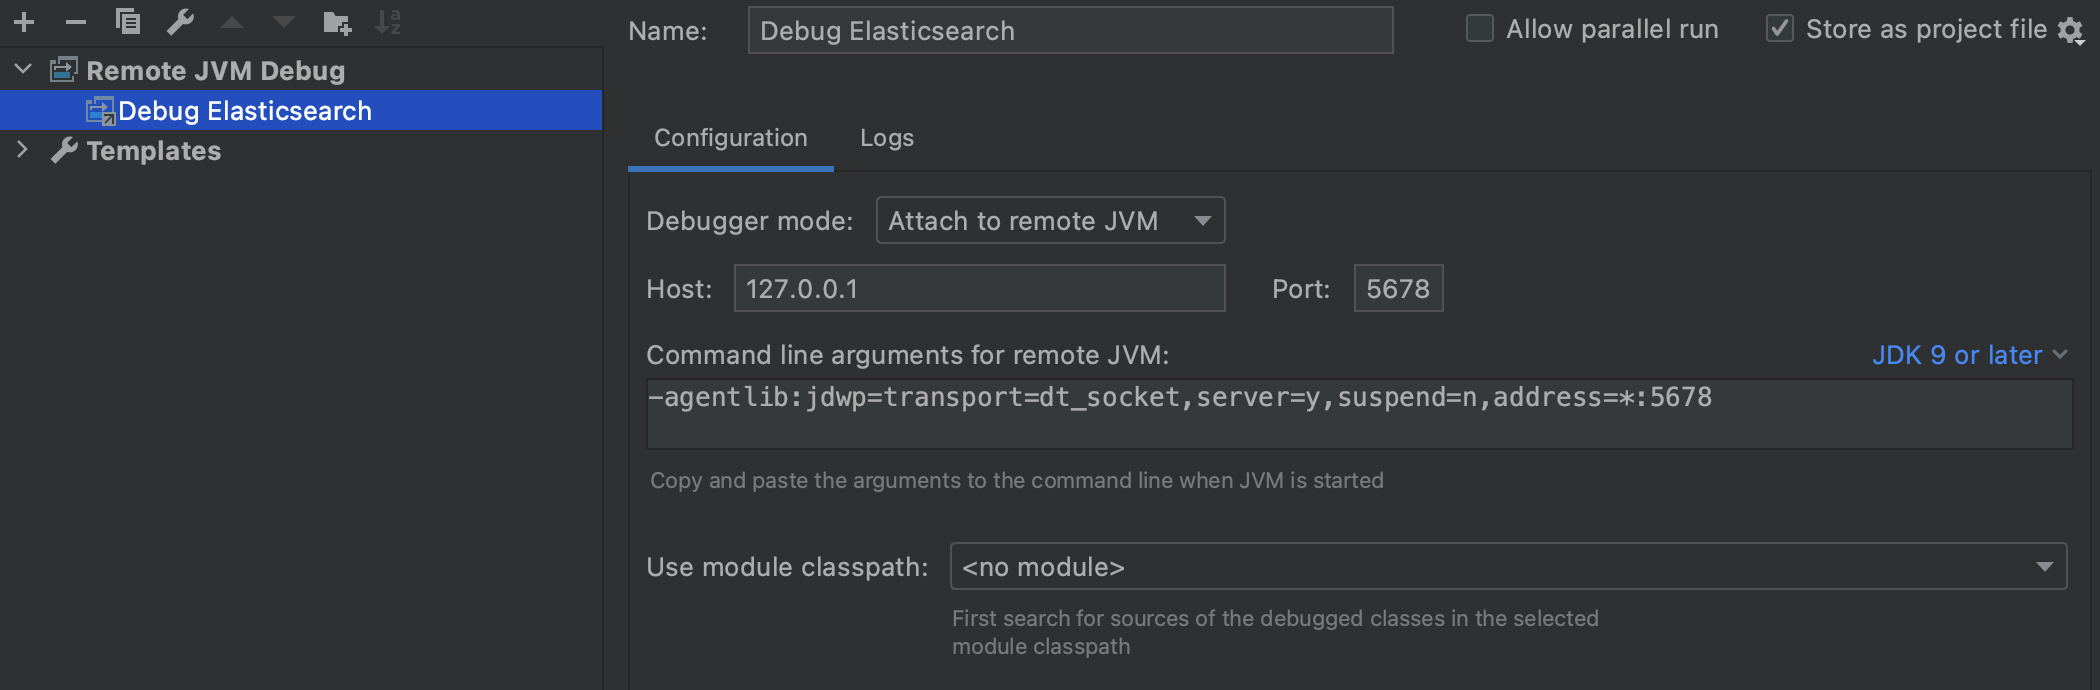Viewport: 2100px width, 690px height.
Task: Click the Remove Configuration minus icon
Action: 76,22
